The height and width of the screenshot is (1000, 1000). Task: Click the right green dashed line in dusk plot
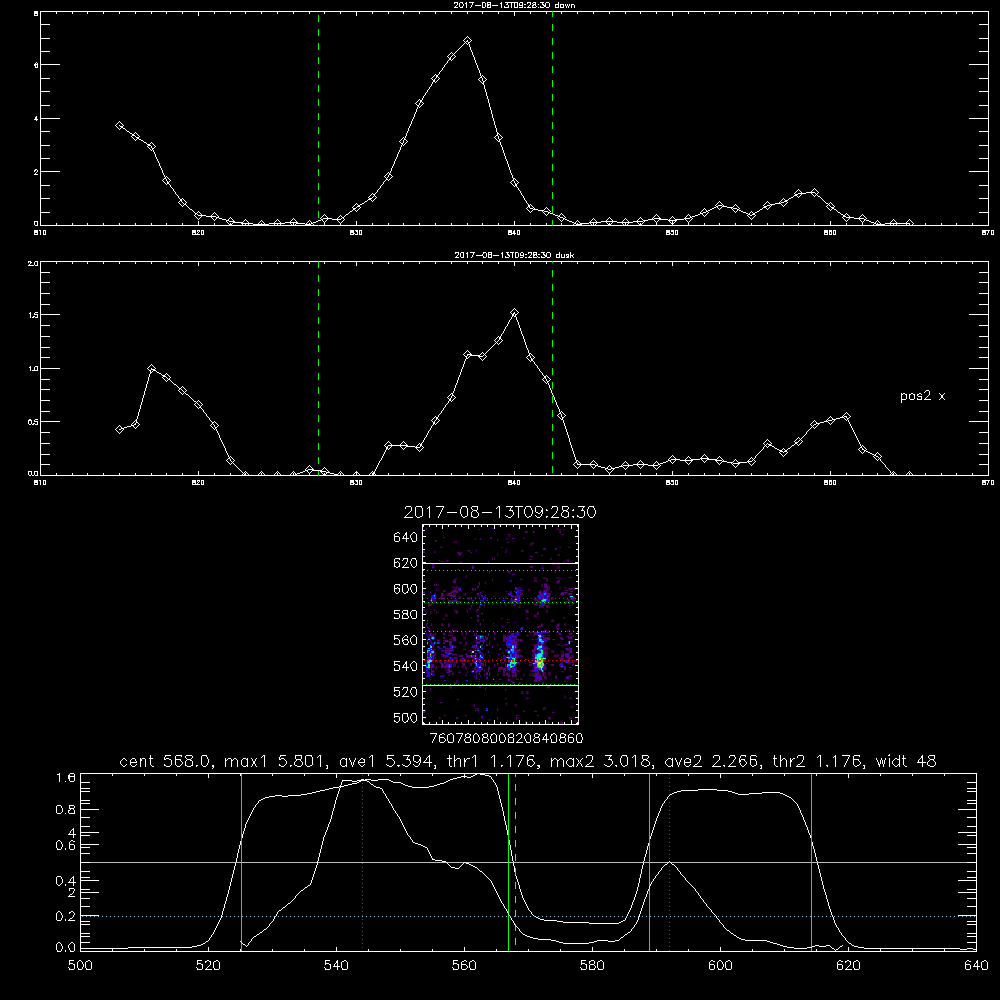[552, 368]
